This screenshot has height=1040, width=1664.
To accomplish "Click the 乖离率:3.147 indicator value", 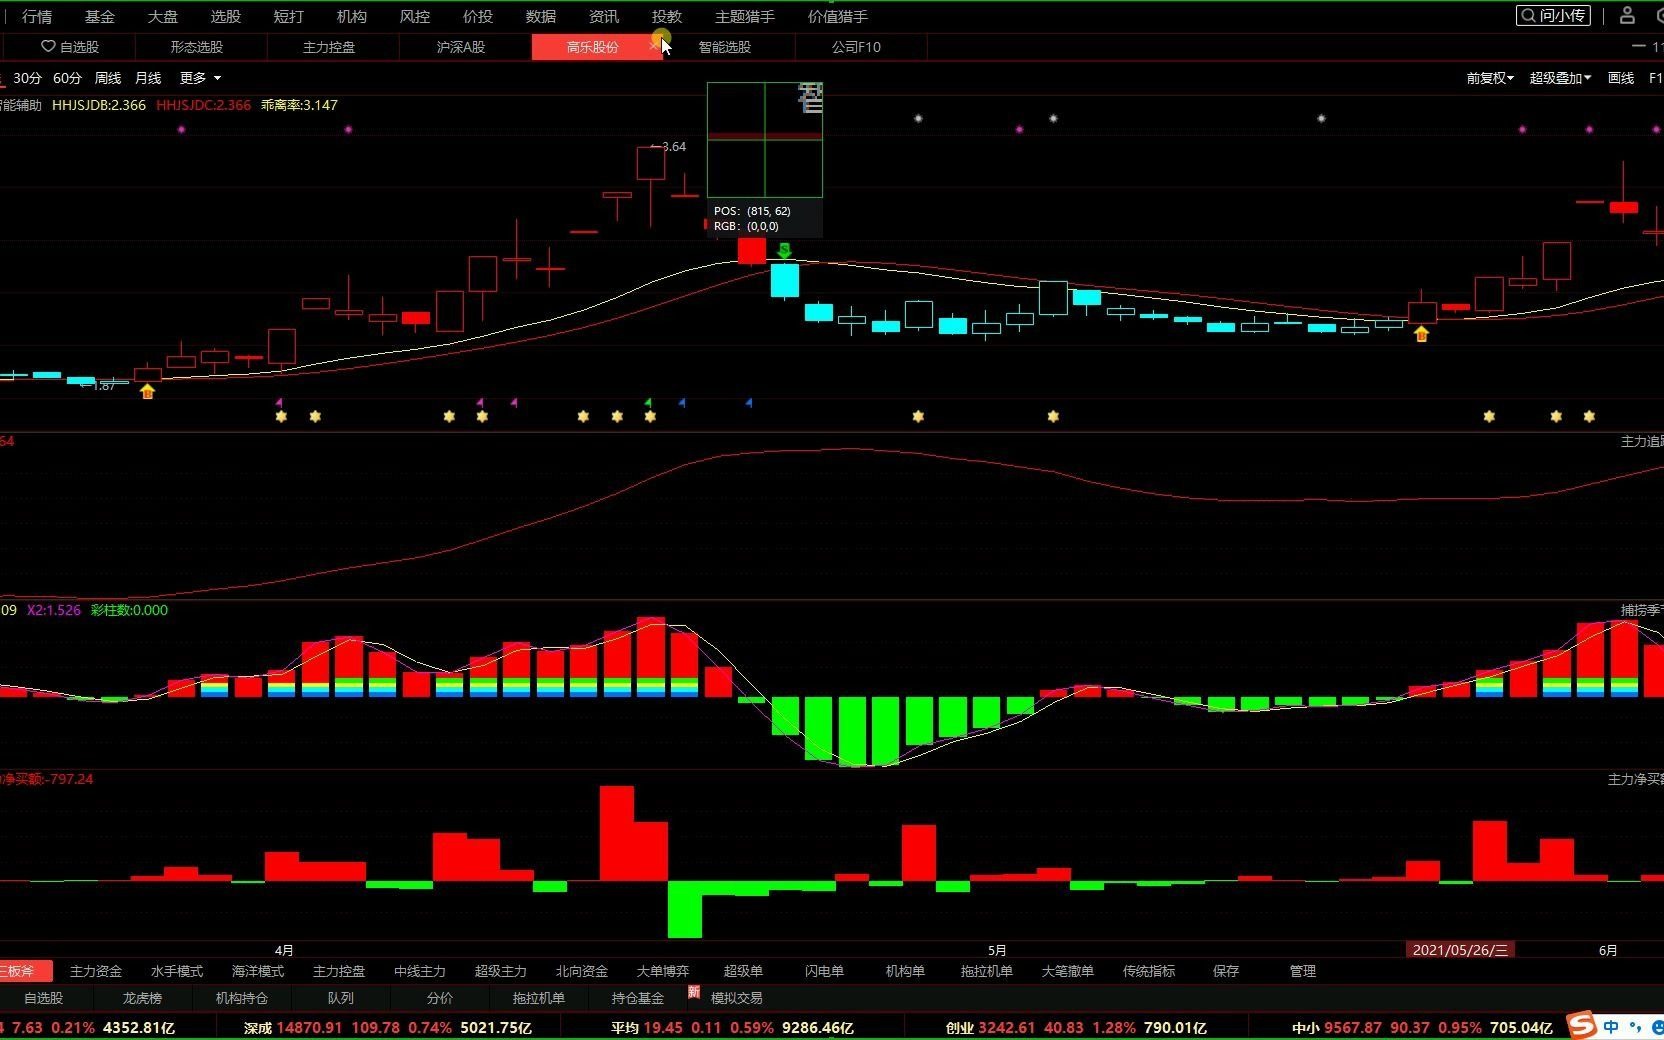I will tap(299, 105).
